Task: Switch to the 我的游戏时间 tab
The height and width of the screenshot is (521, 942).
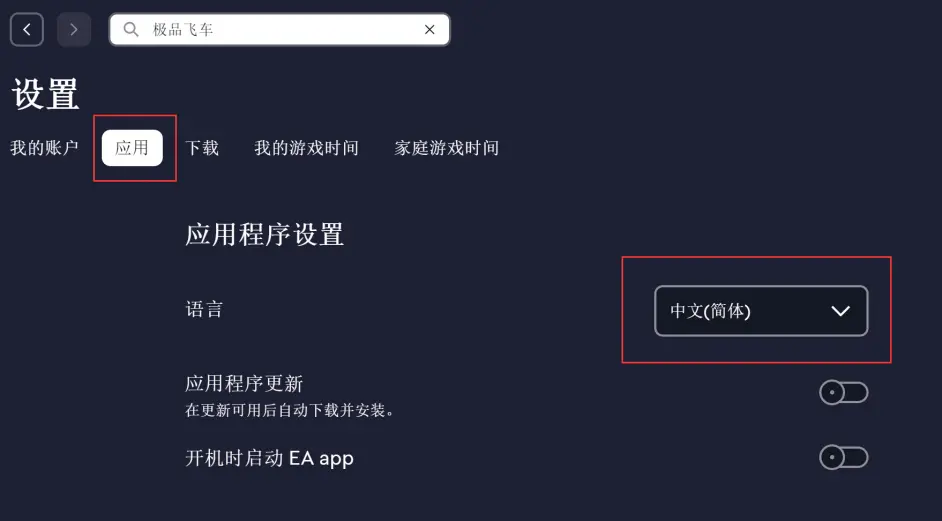Action: pos(306,148)
